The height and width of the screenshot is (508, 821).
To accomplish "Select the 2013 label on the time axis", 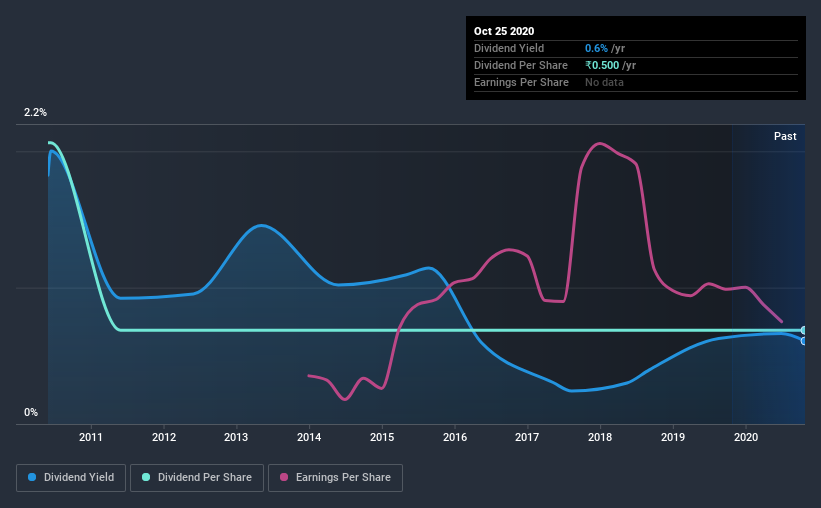I will coord(236,437).
